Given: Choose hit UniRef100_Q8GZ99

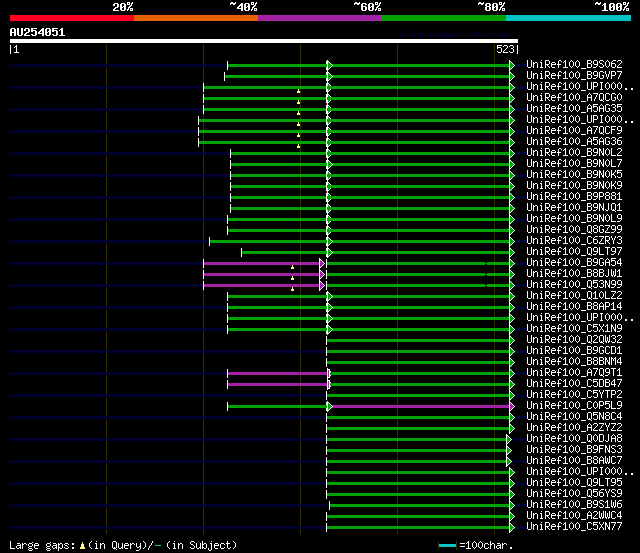Looking at the screenshot, I should tap(574, 230).
